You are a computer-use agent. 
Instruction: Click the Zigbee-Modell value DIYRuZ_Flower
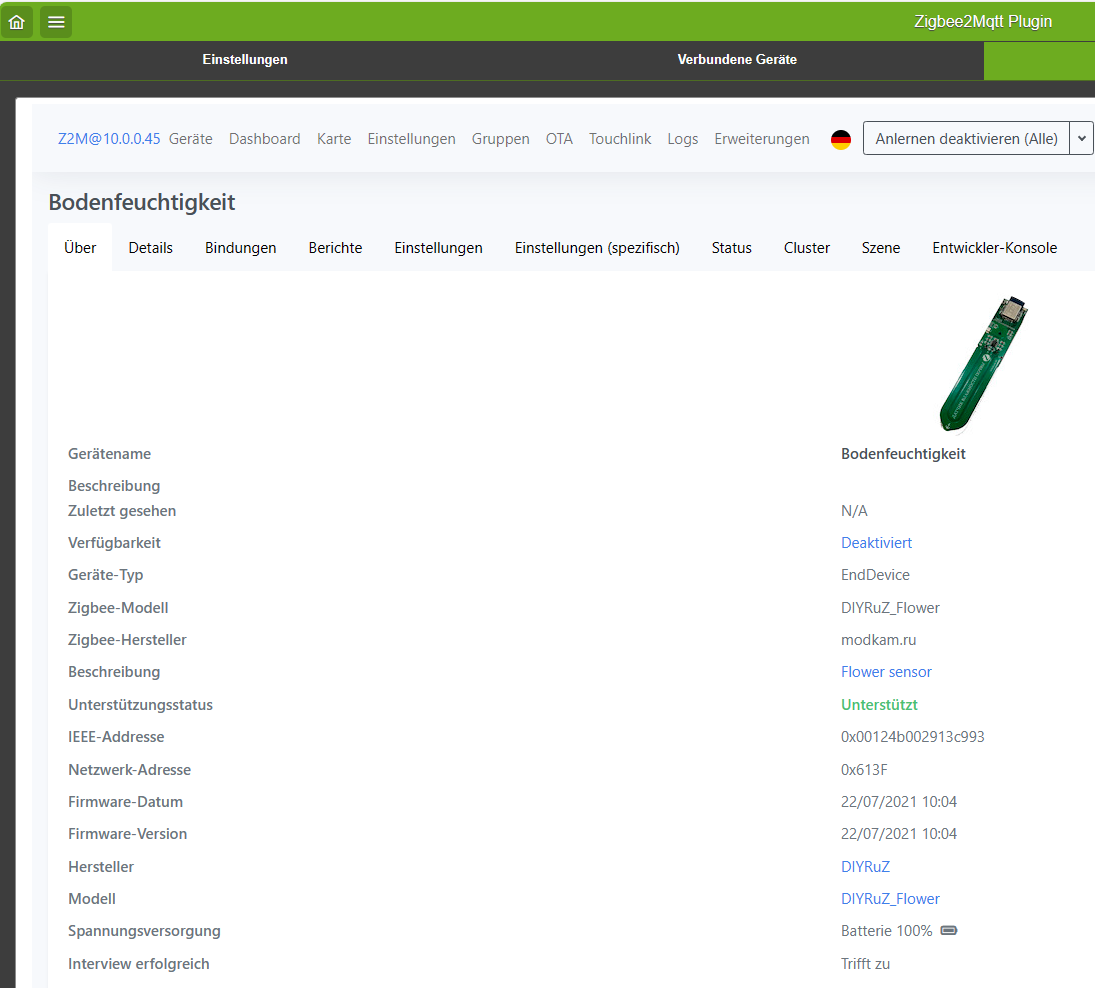pos(890,607)
